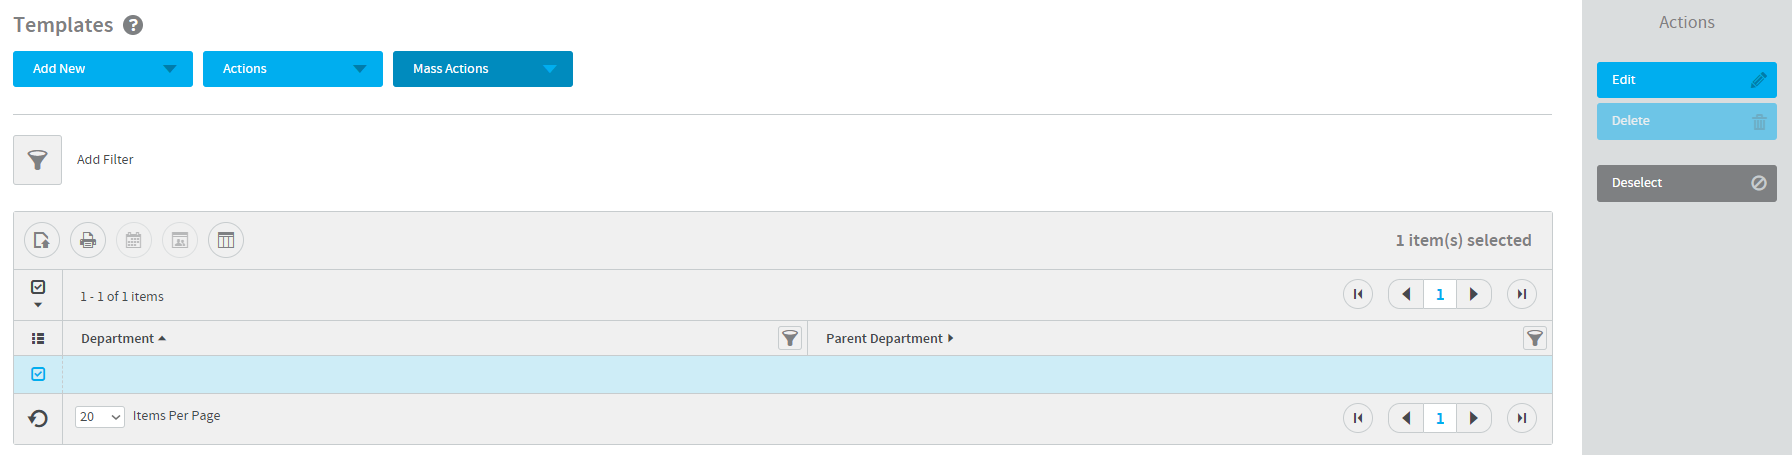1792x455 pixels.
Task: Click the export to file icon
Action: tap(42, 240)
